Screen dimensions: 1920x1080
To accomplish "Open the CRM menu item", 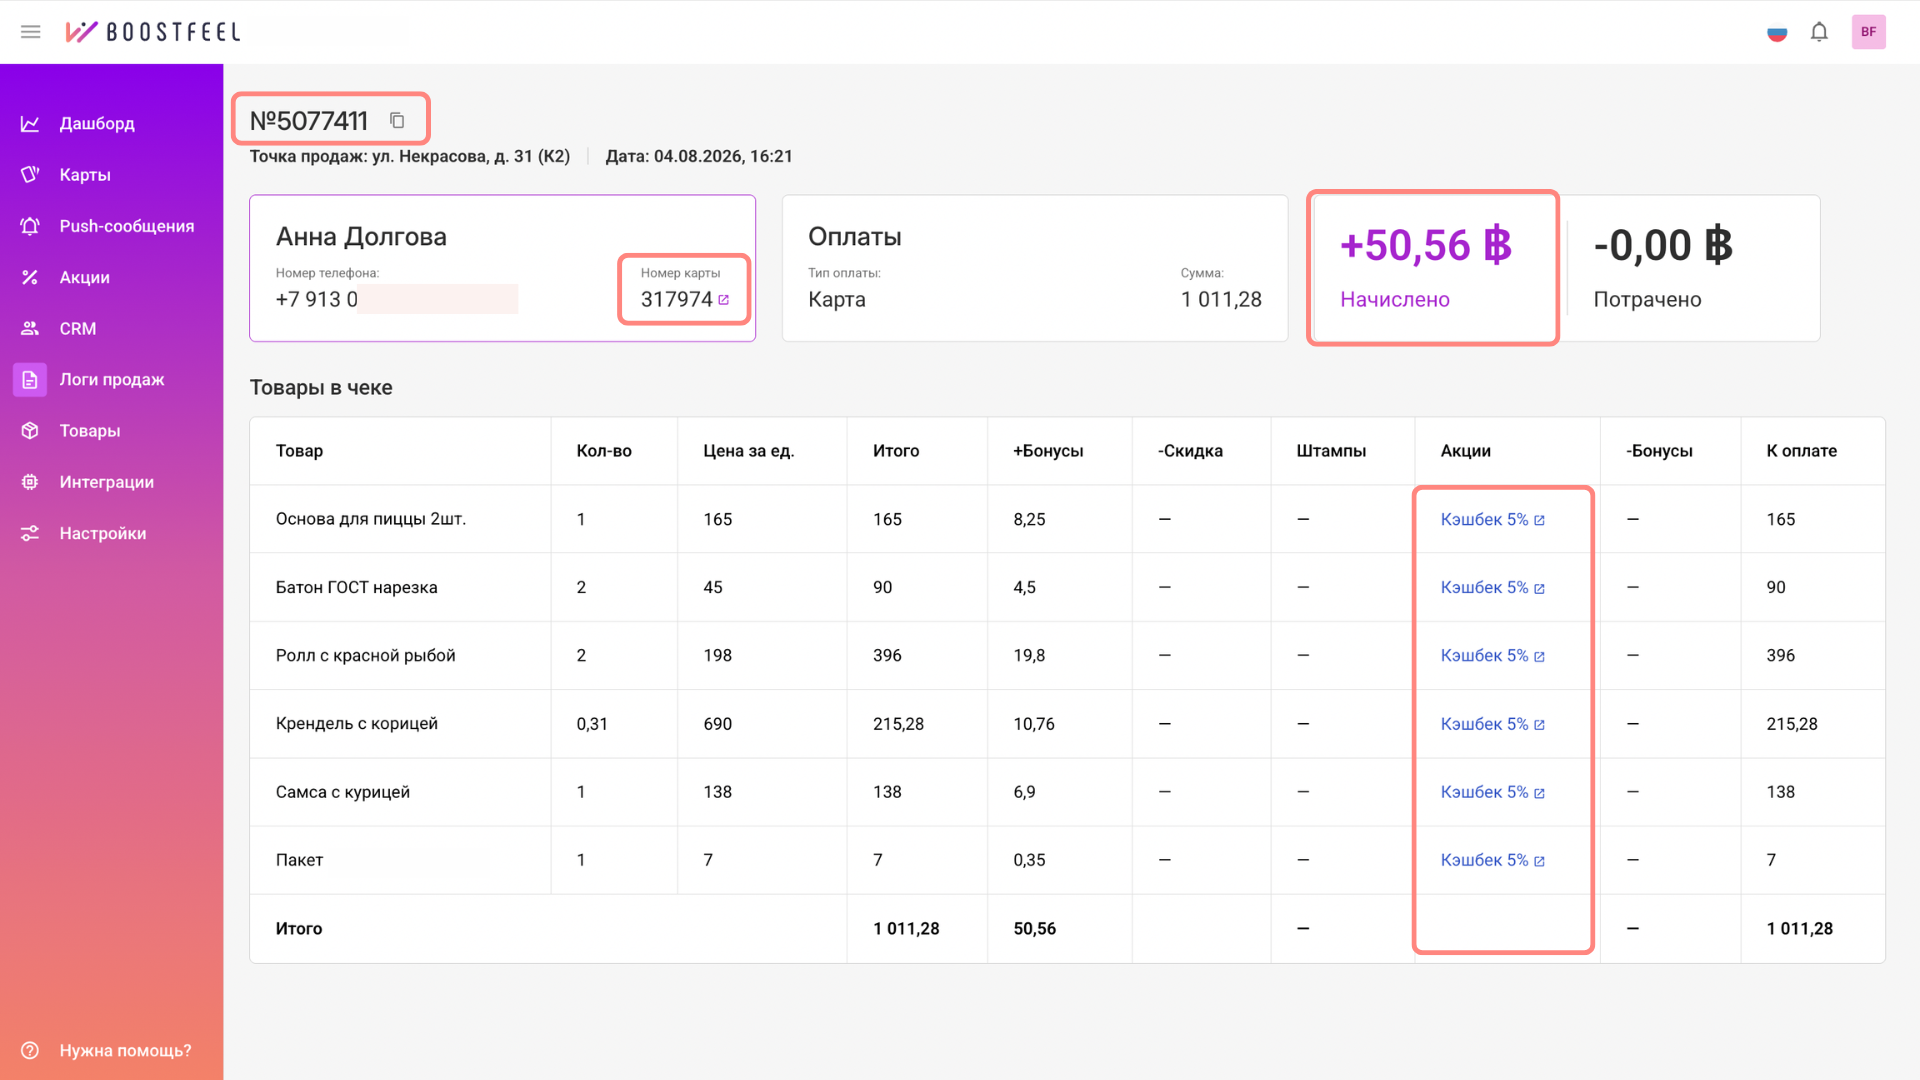I will [78, 328].
